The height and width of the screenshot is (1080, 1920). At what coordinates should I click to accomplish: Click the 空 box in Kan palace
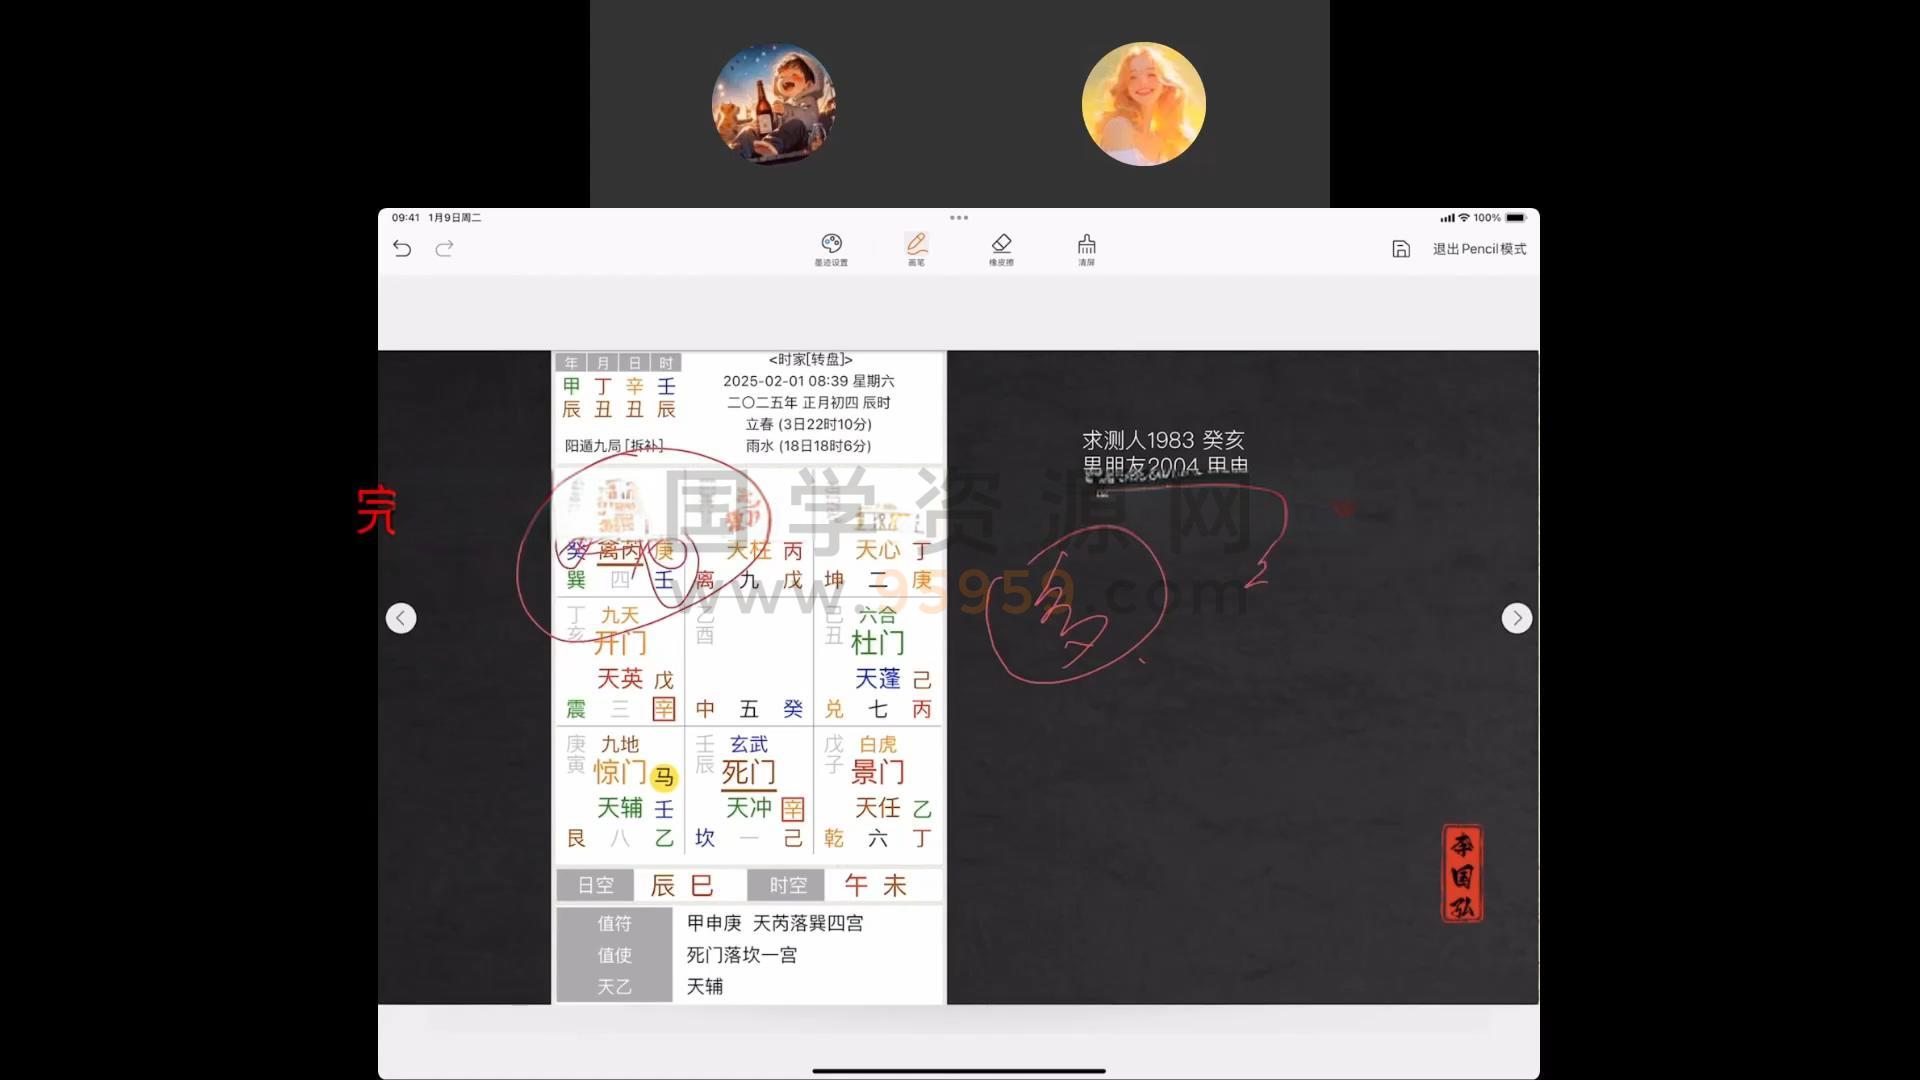[793, 808]
